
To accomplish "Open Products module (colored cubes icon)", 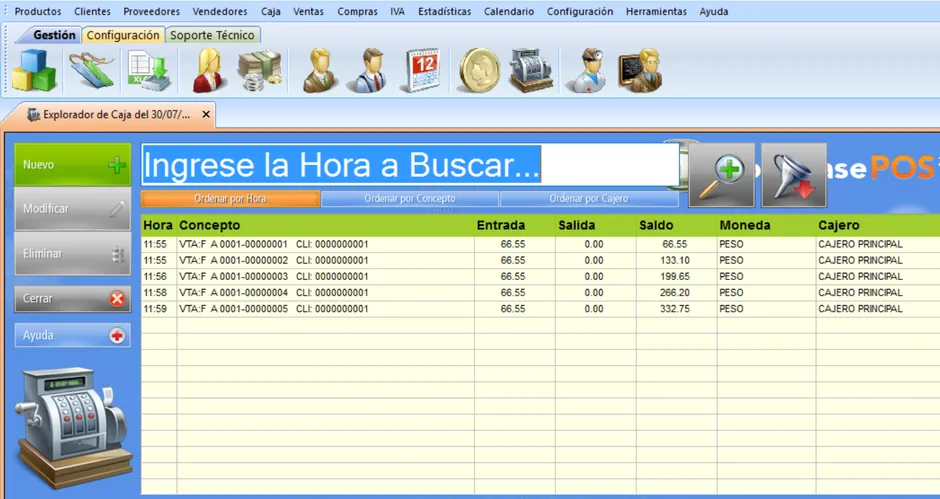I will pyautogui.click(x=34, y=70).
